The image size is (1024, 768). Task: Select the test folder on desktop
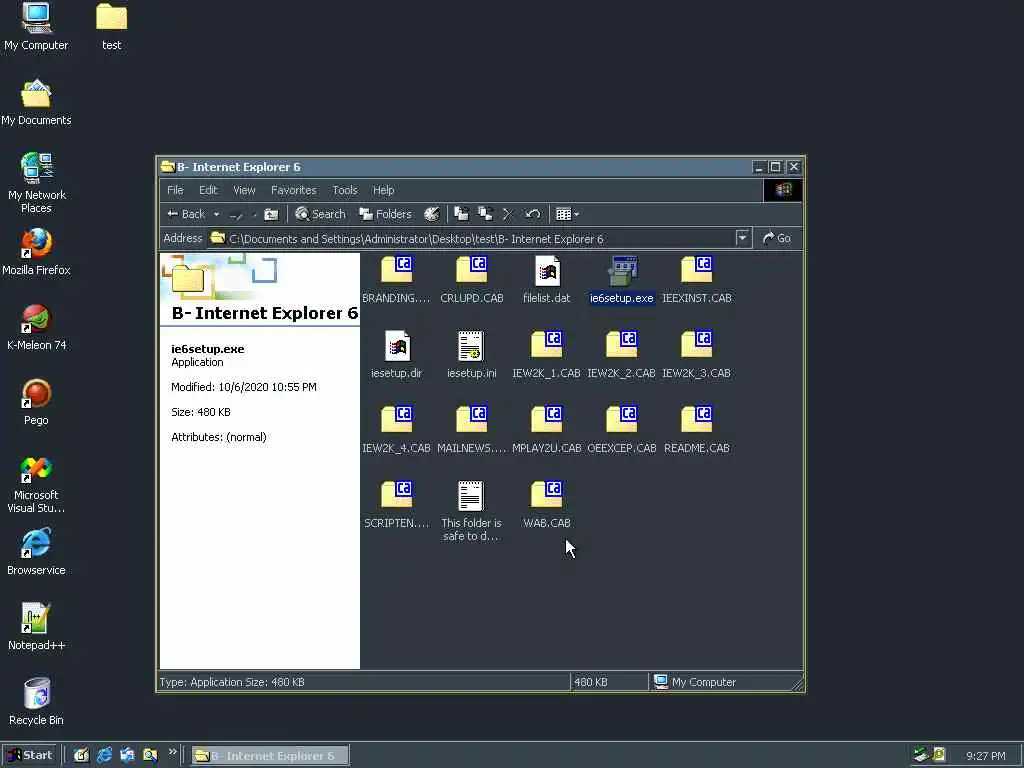click(x=112, y=27)
